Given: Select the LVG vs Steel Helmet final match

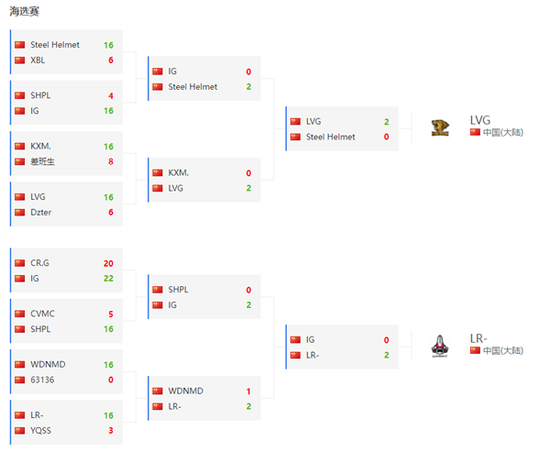Looking at the screenshot, I should [342, 129].
